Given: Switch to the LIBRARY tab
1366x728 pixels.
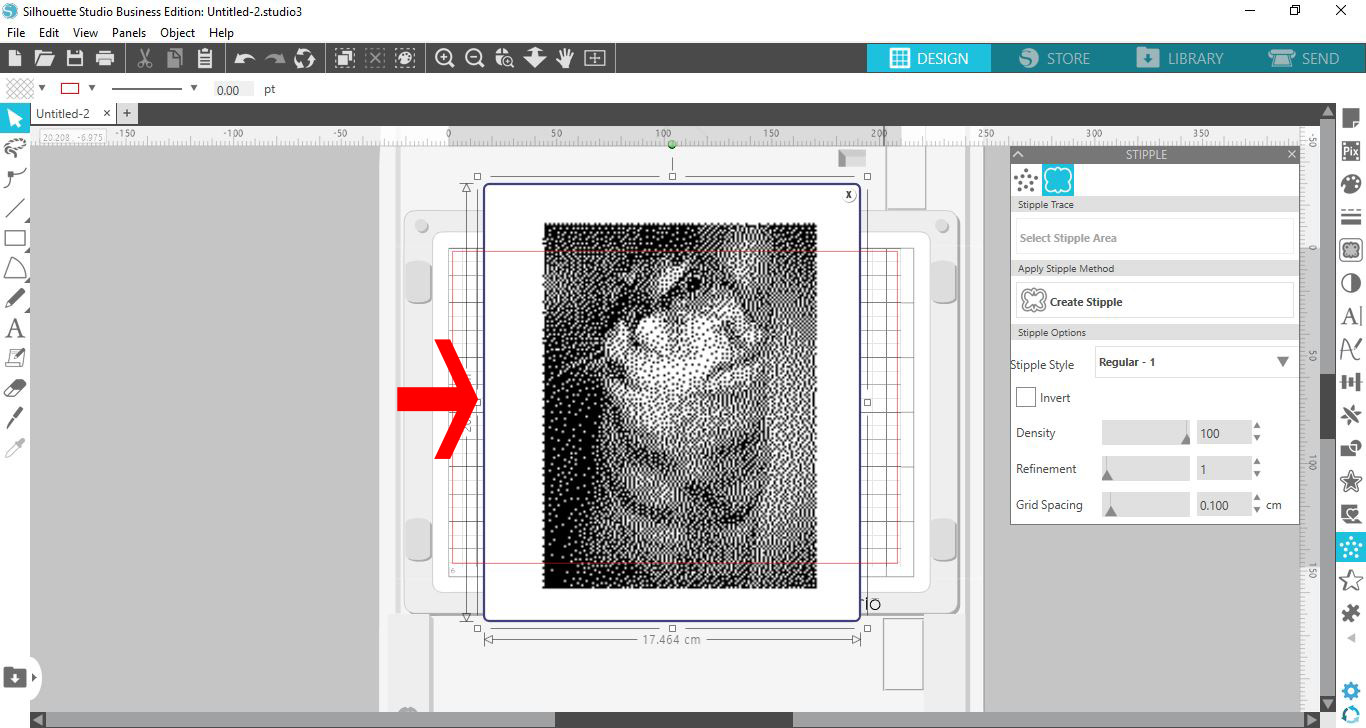Looking at the screenshot, I should (1179, 58).
